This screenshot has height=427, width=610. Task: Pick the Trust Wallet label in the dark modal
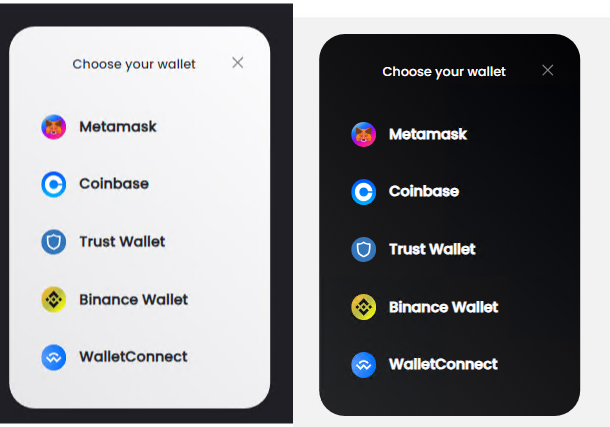432,249
